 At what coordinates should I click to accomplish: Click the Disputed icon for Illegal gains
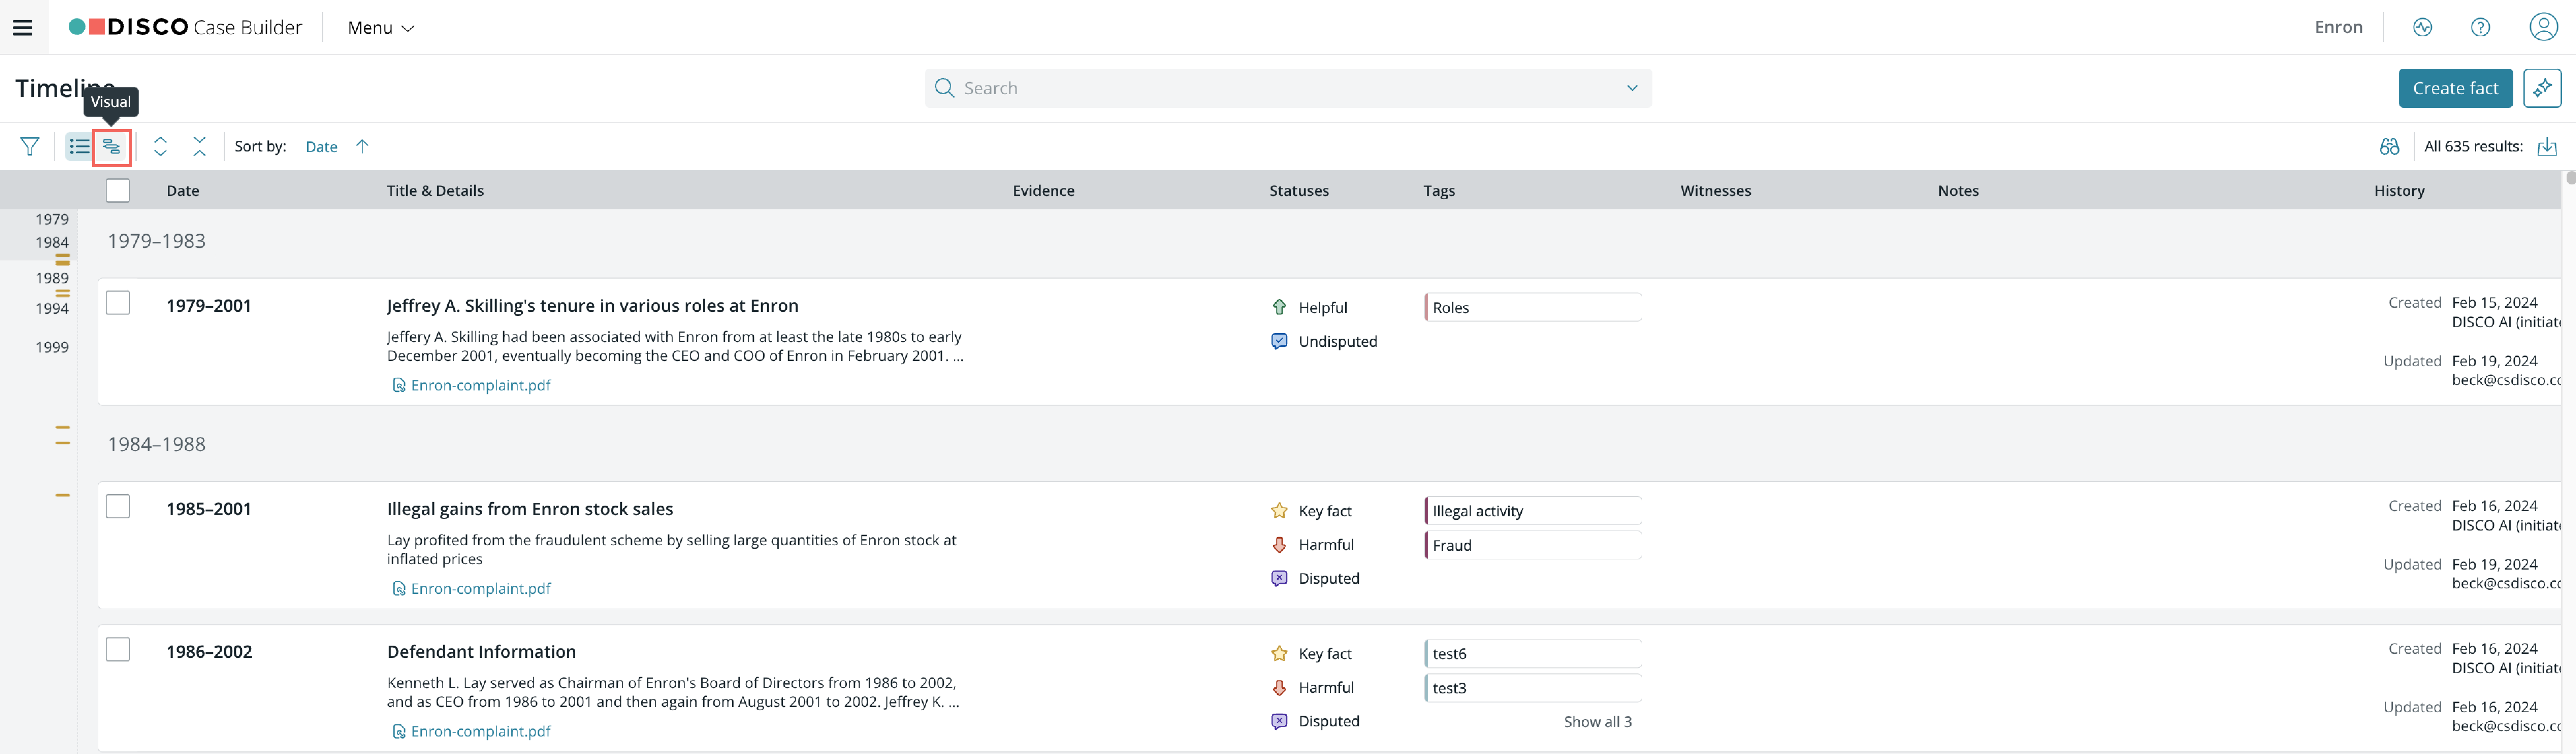1279,578
